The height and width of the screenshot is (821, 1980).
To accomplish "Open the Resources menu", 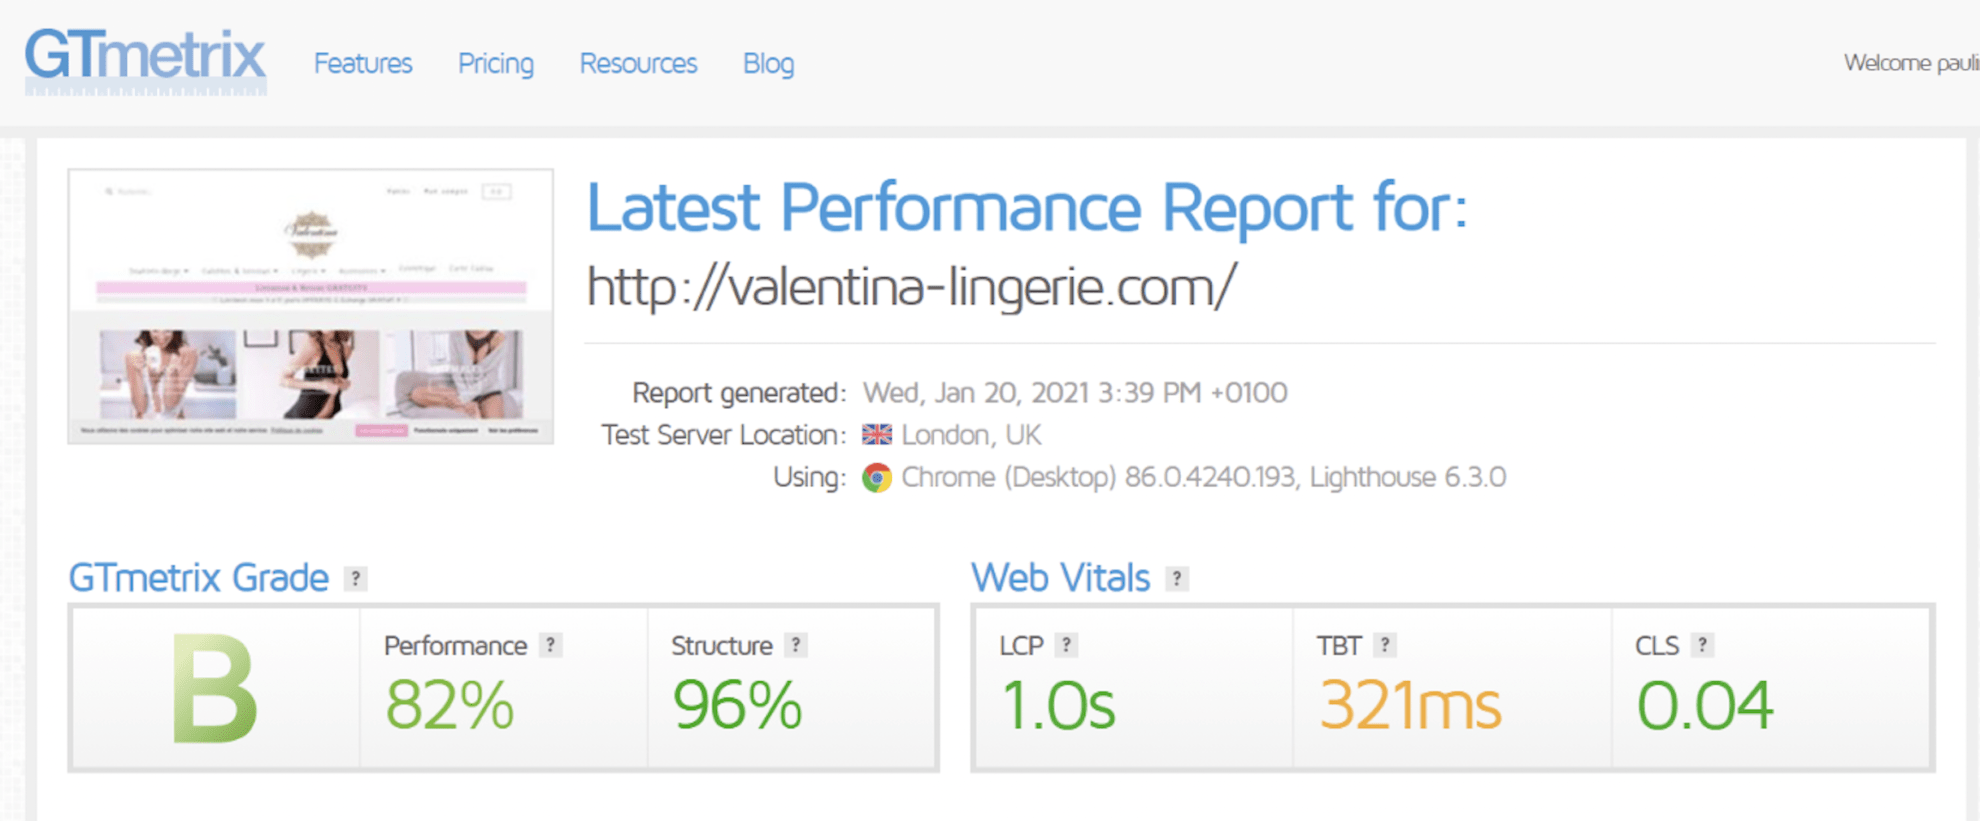I will point(638,63).
